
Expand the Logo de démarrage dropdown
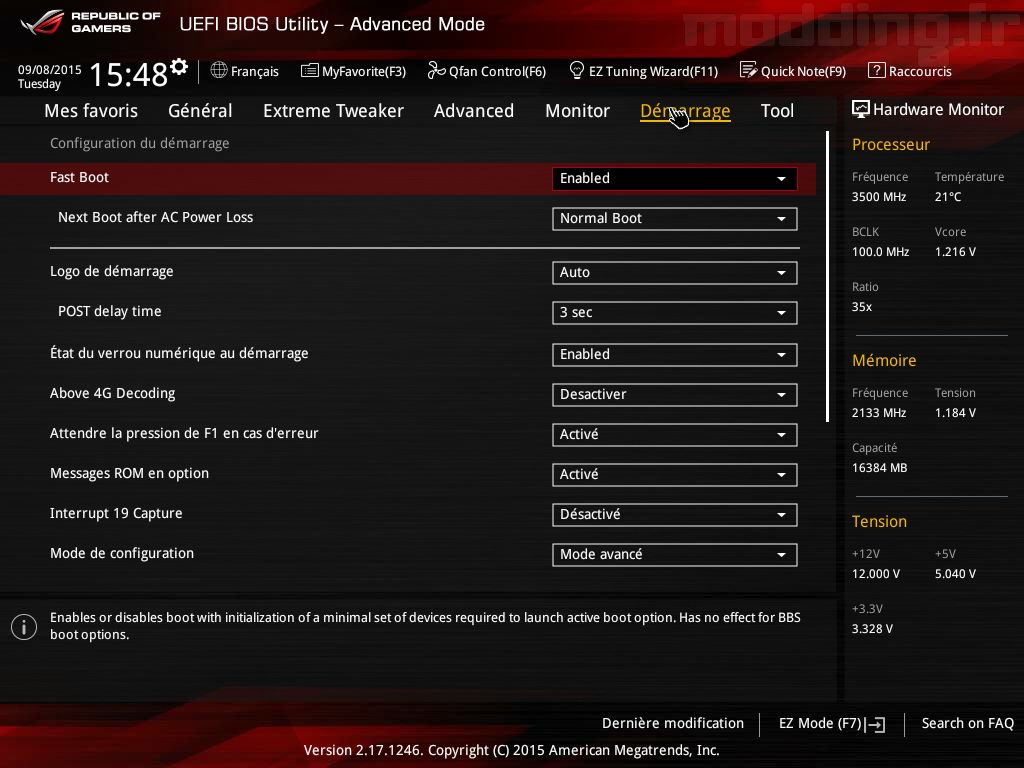[675, 273]
